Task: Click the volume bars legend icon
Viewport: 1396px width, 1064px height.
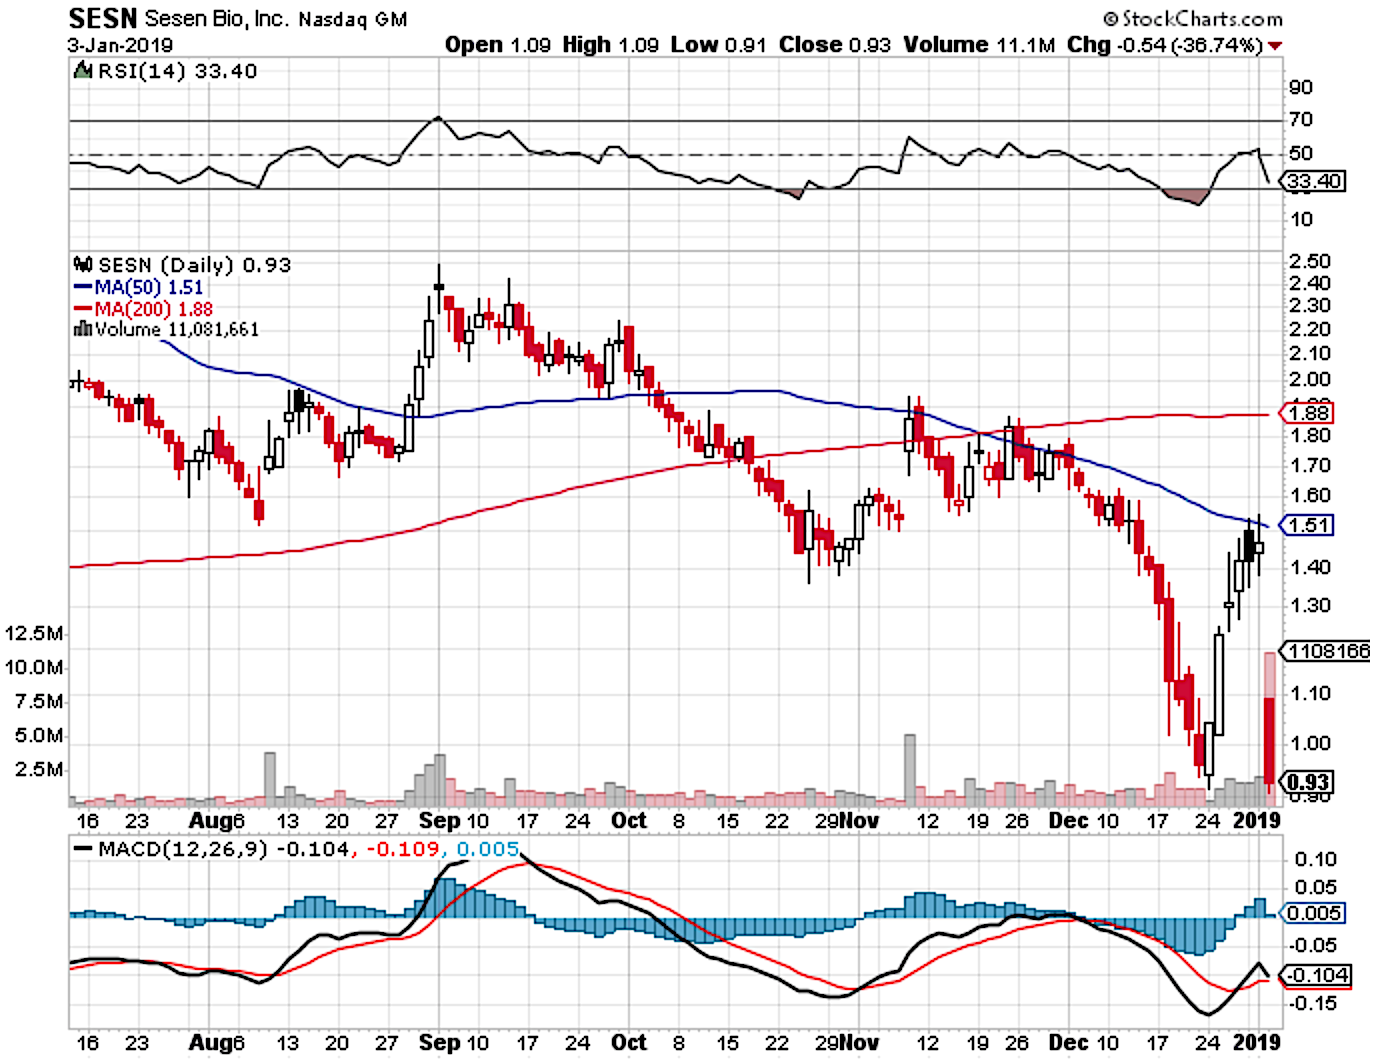Action: tap(84, 329)
